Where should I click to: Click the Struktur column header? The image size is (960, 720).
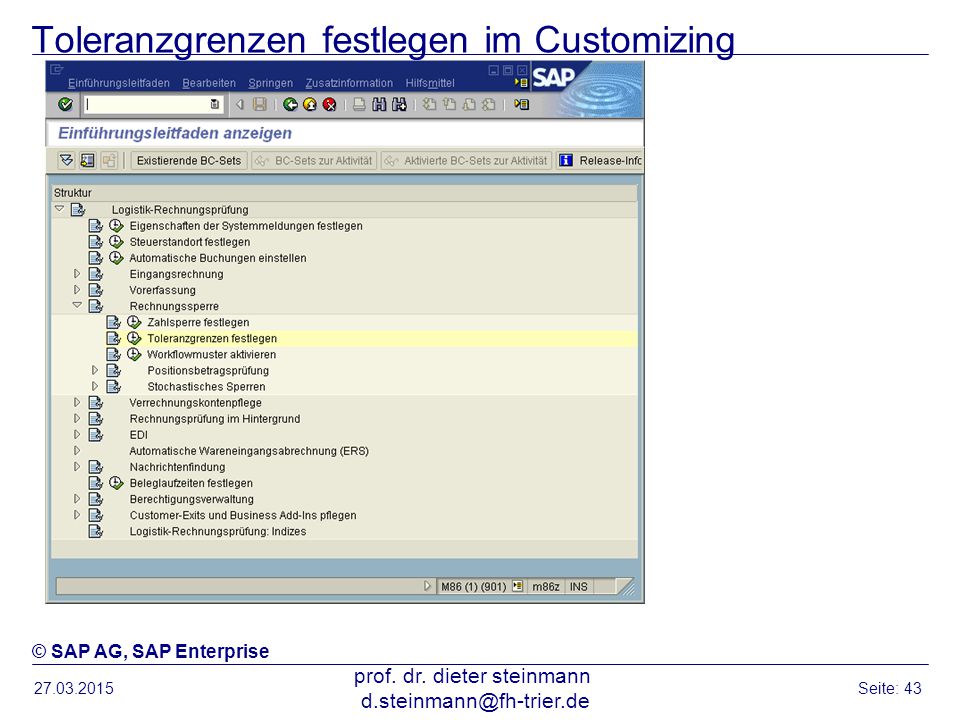pyautogui.click(x=344, y=193)
